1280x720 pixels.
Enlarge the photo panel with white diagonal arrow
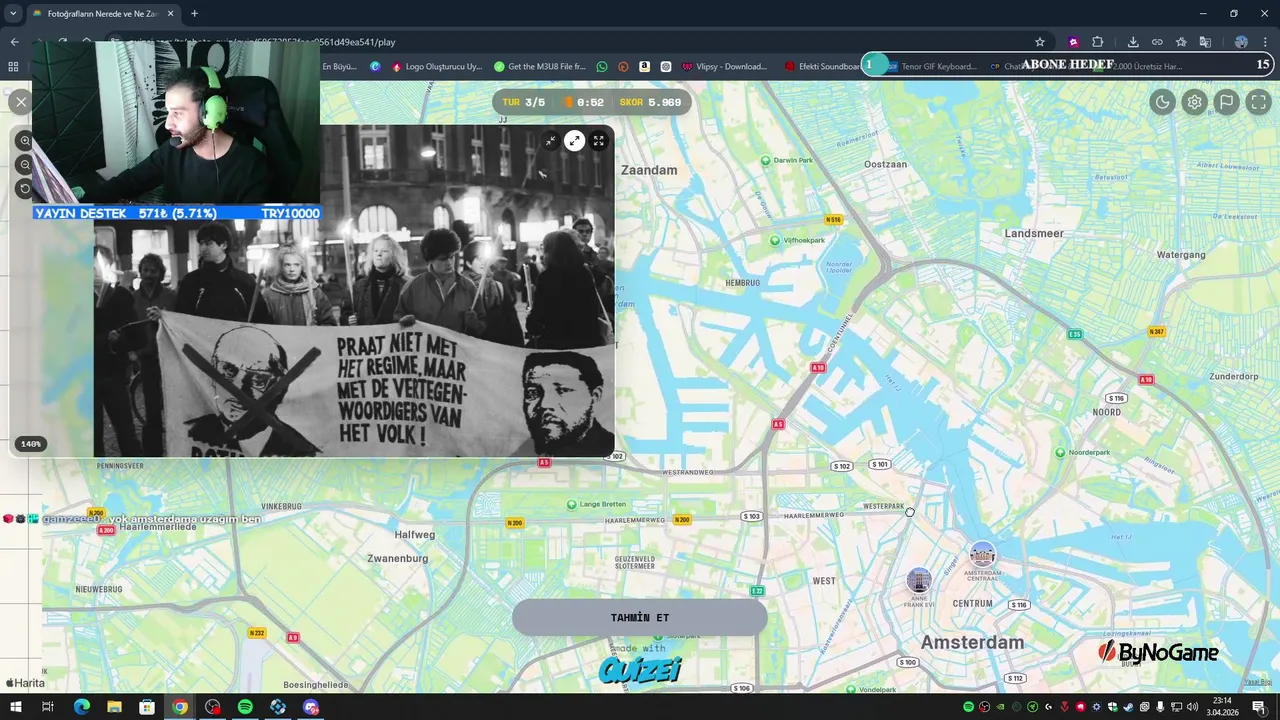tap(574, 141)
